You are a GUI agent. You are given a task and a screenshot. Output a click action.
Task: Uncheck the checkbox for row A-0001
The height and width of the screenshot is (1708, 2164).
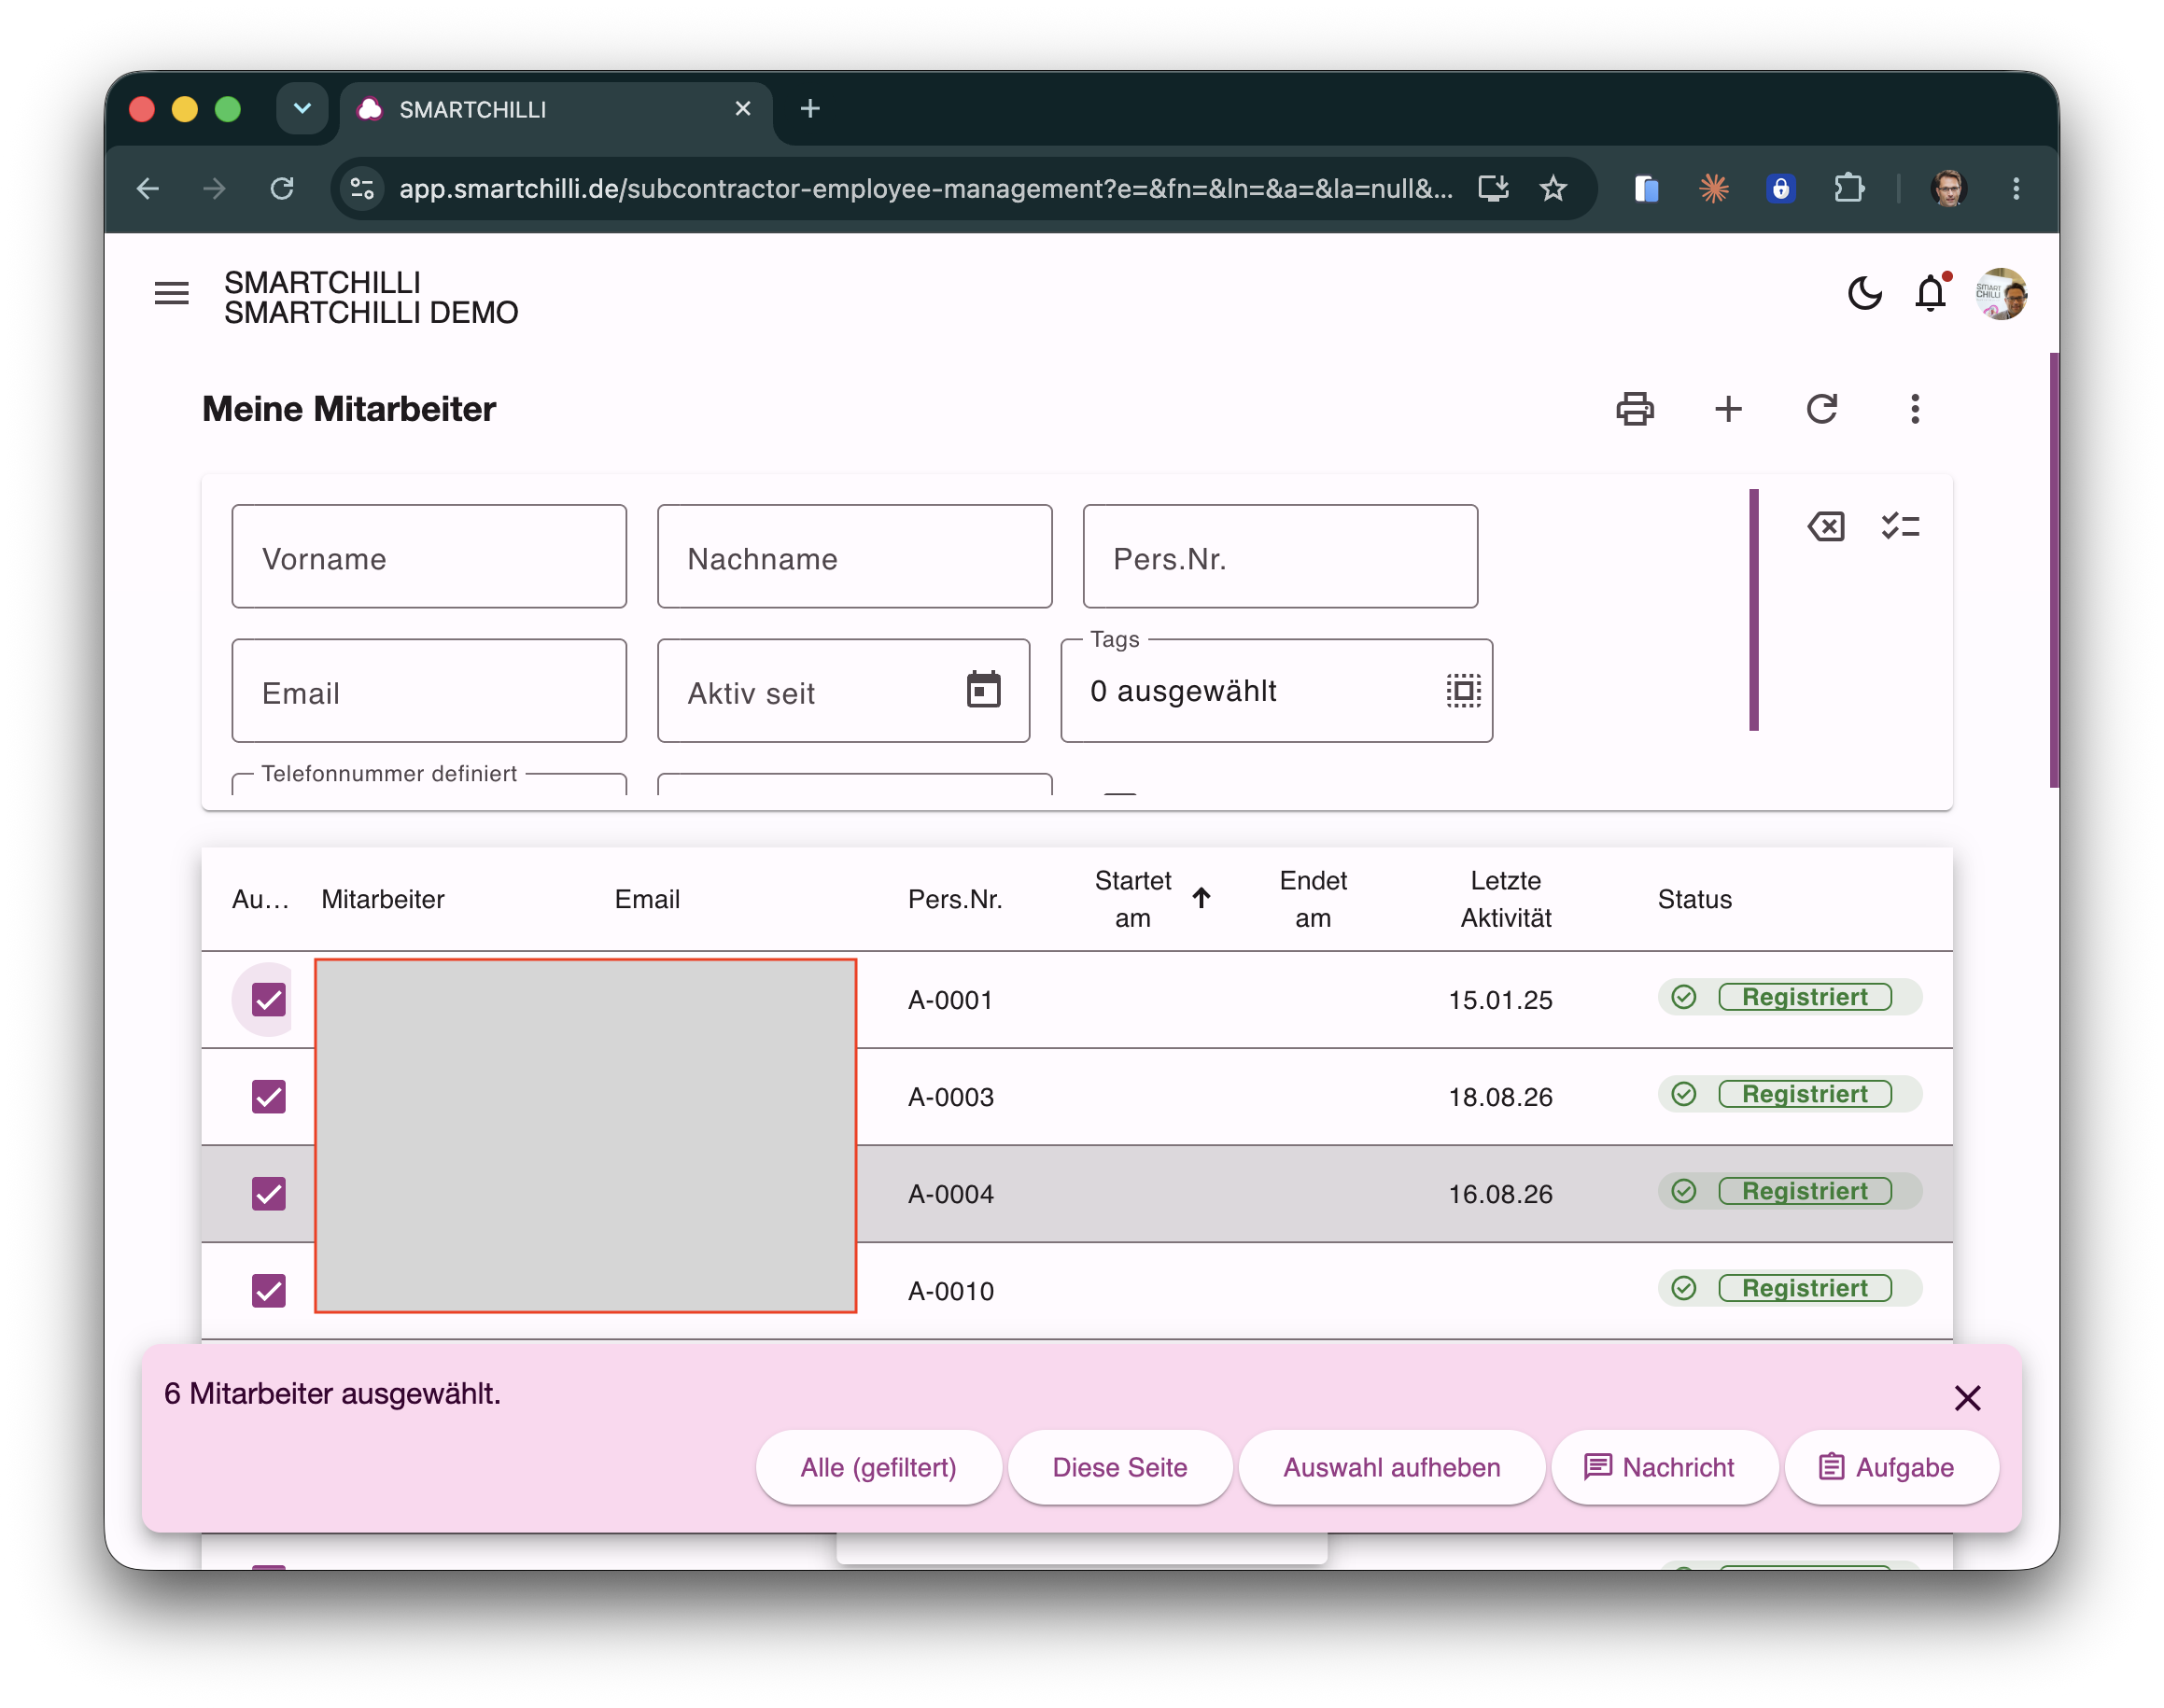[268, 999]
